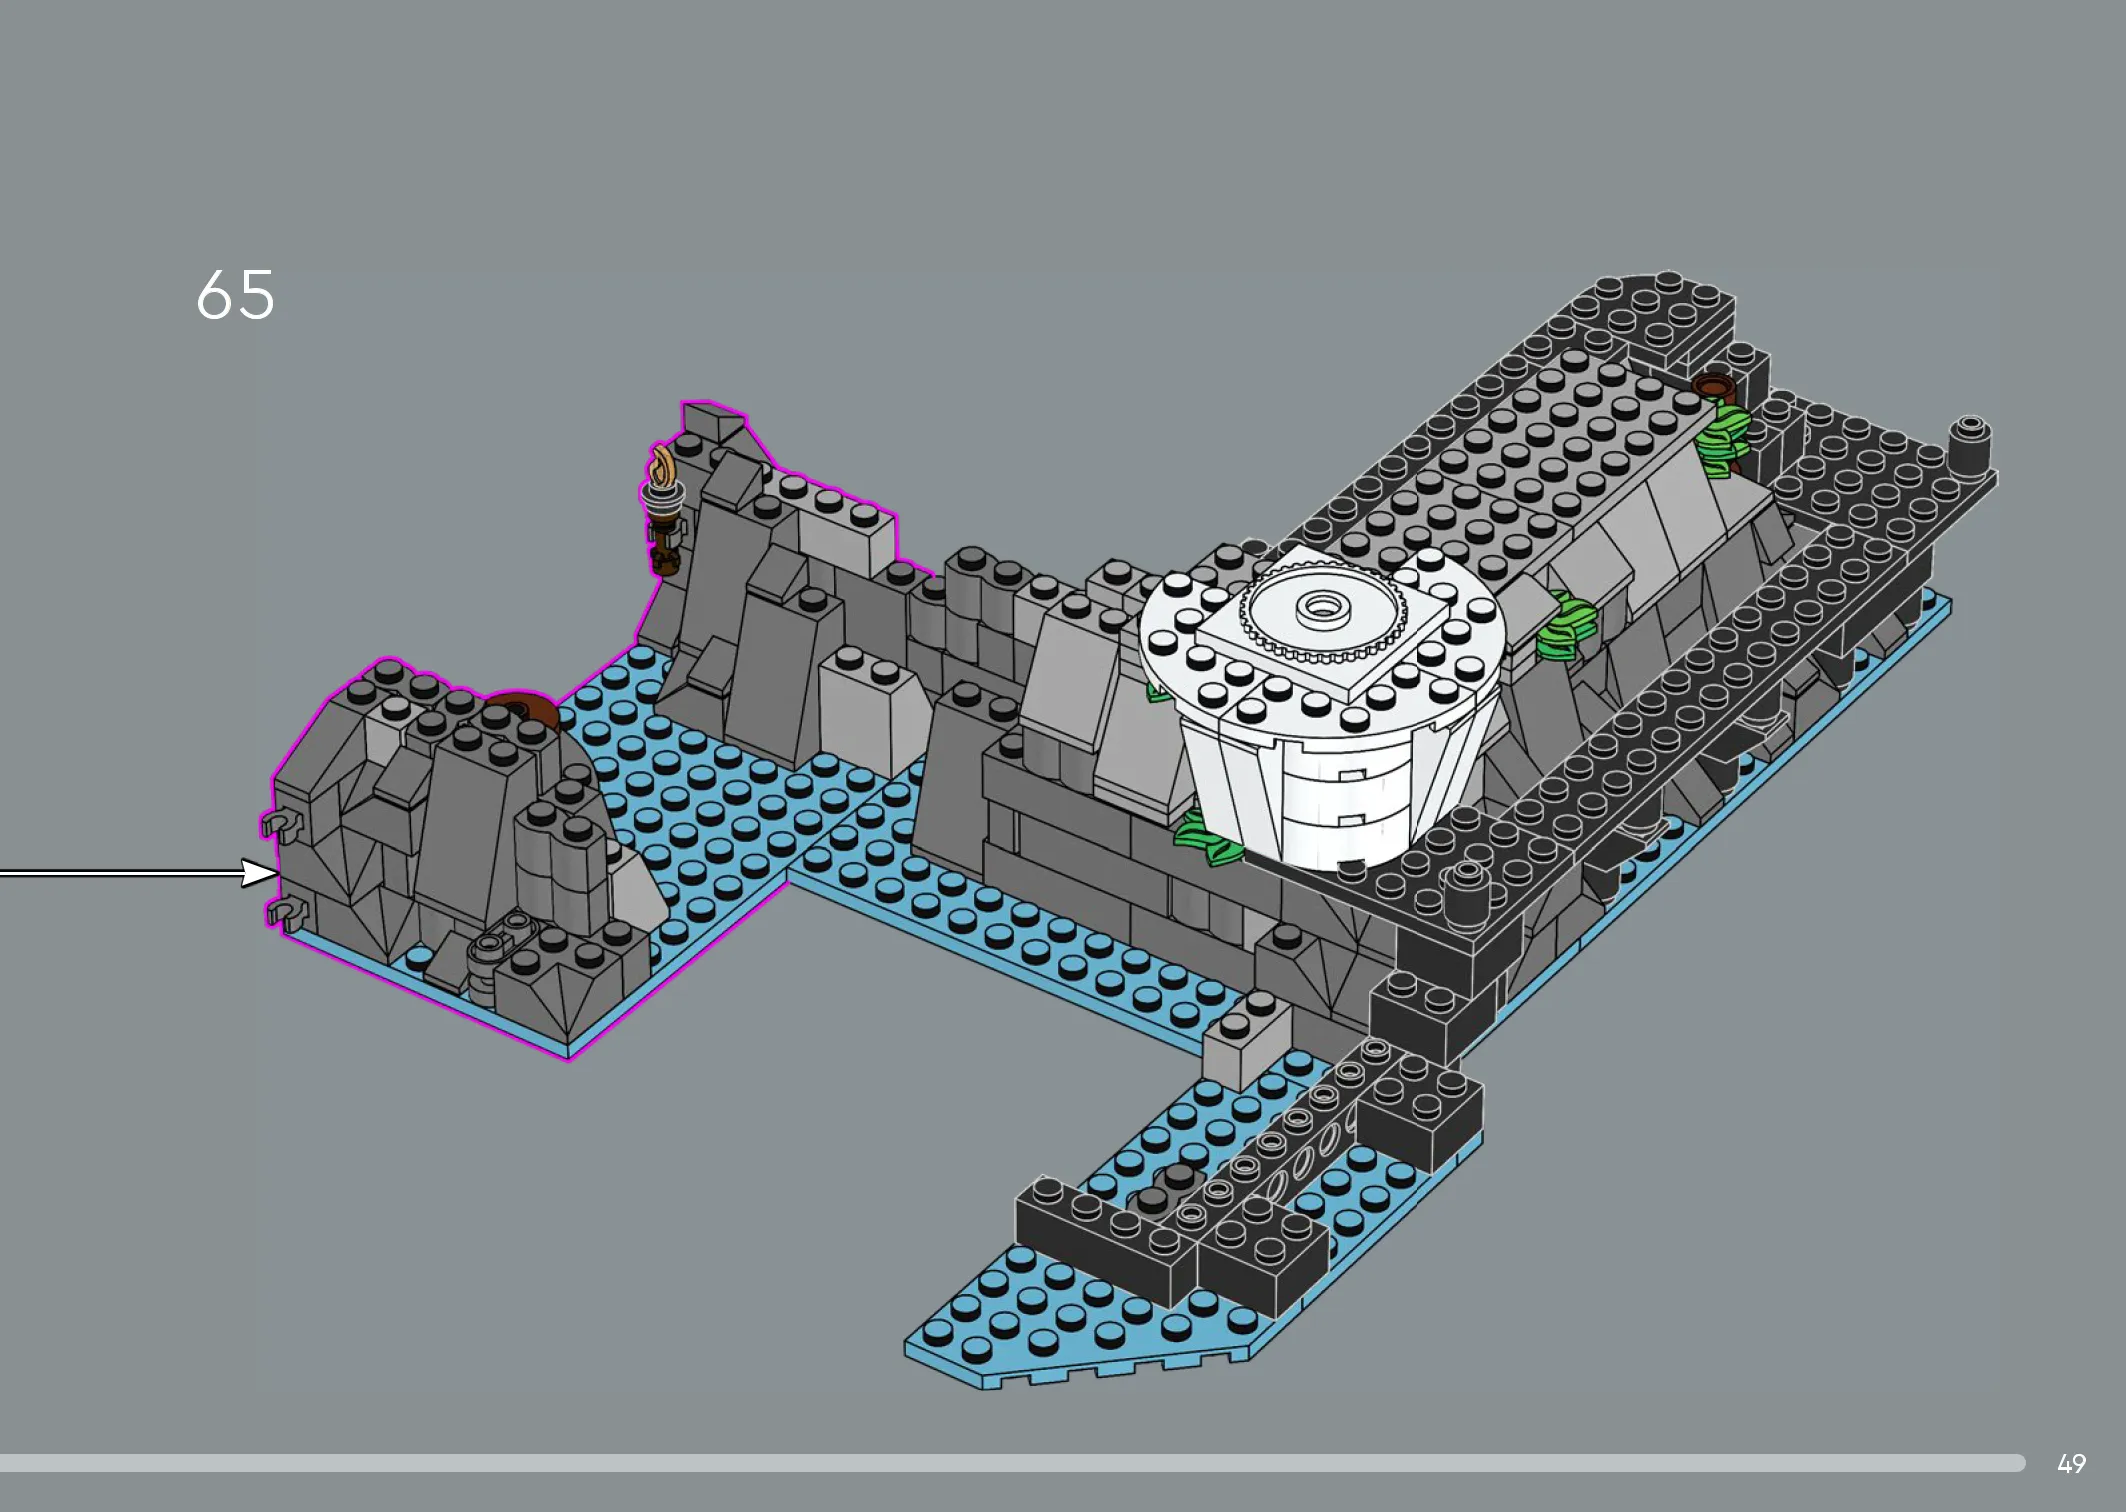Click the page number 49
The width and height of the screenshot is (2126, 1512).
coord(2071,1464)
